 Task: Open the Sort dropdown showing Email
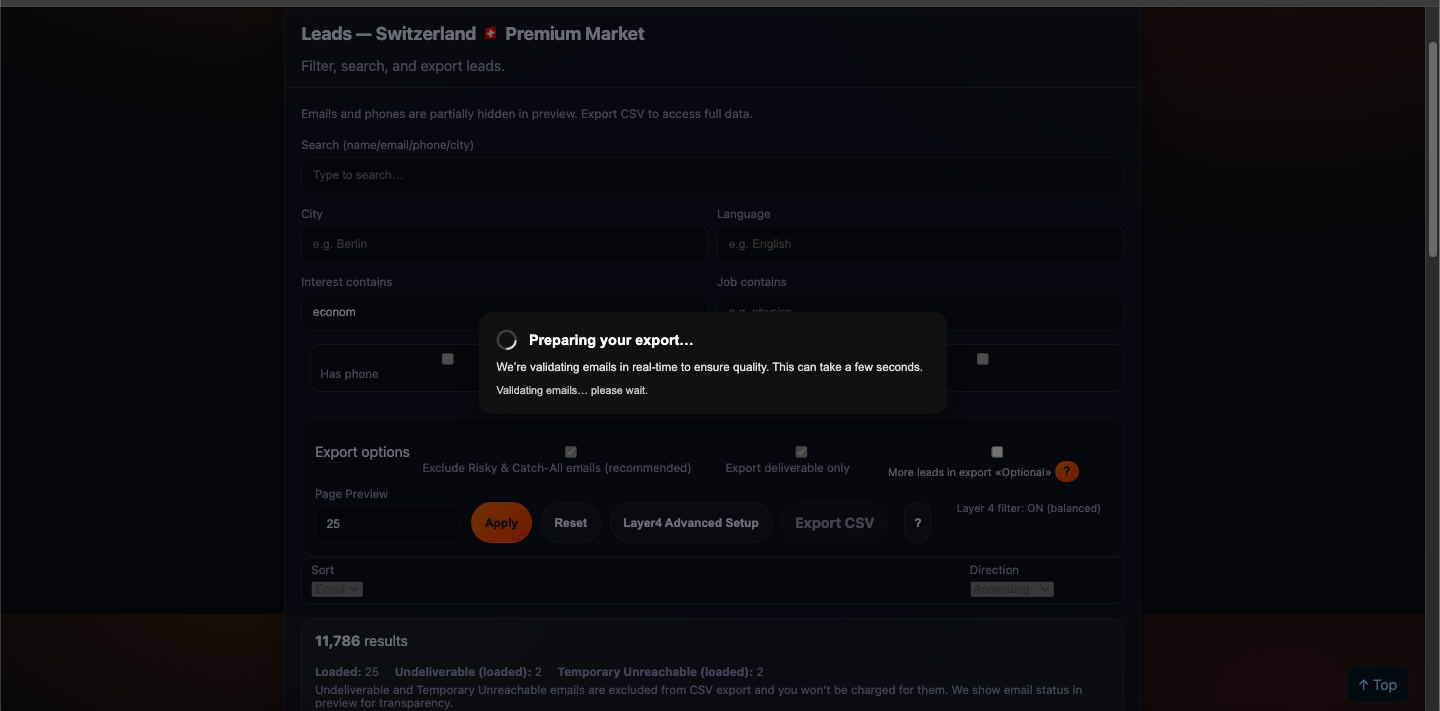[x=337, y=589]
